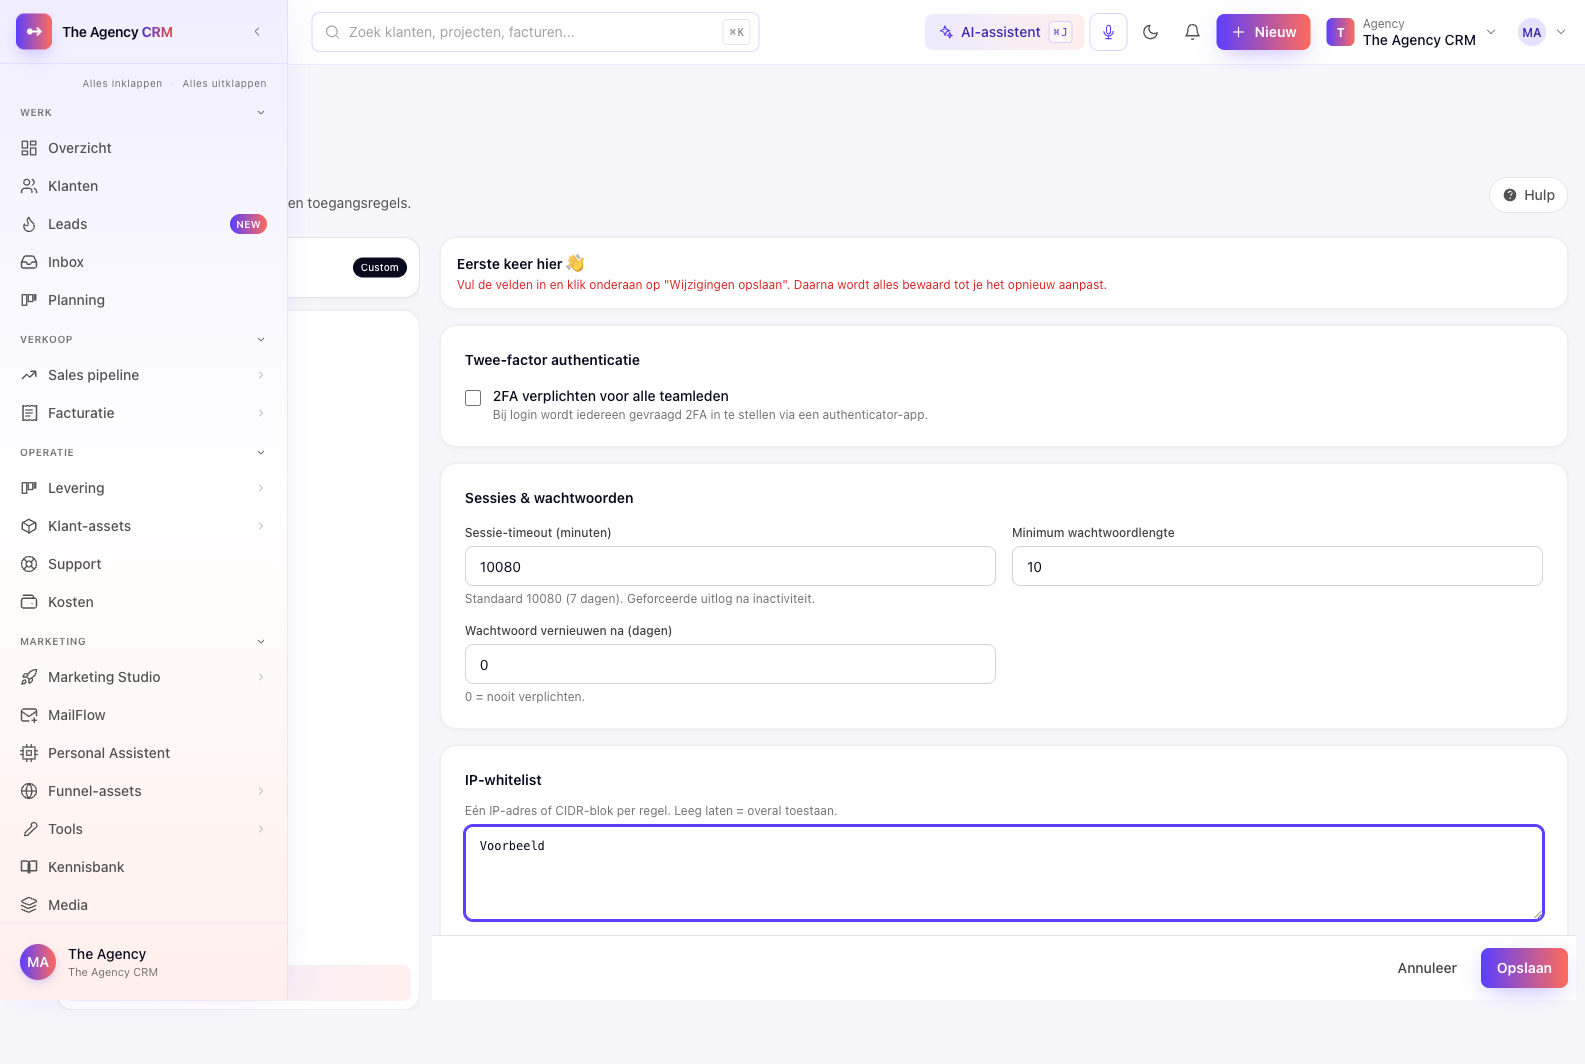
Task: Go to Klanten in sidebar
Action: (x=143, y=186)
